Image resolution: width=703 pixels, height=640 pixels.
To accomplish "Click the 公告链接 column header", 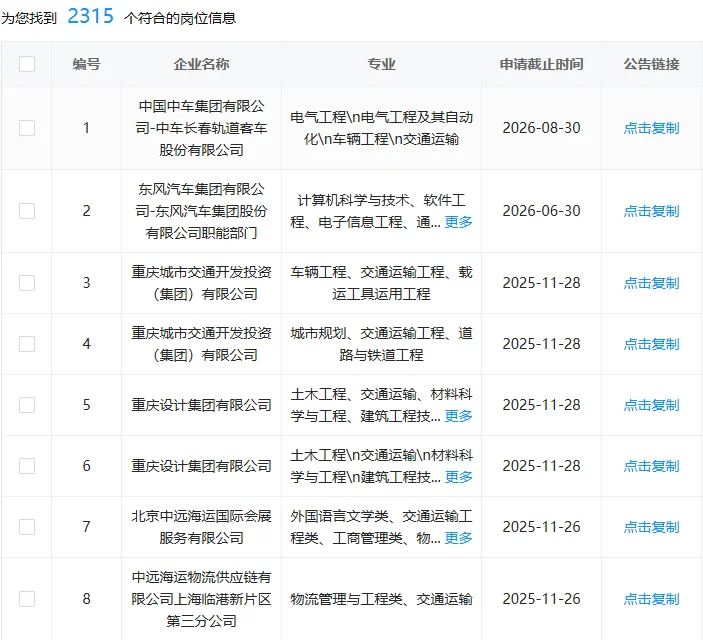I will click(651, 64).
